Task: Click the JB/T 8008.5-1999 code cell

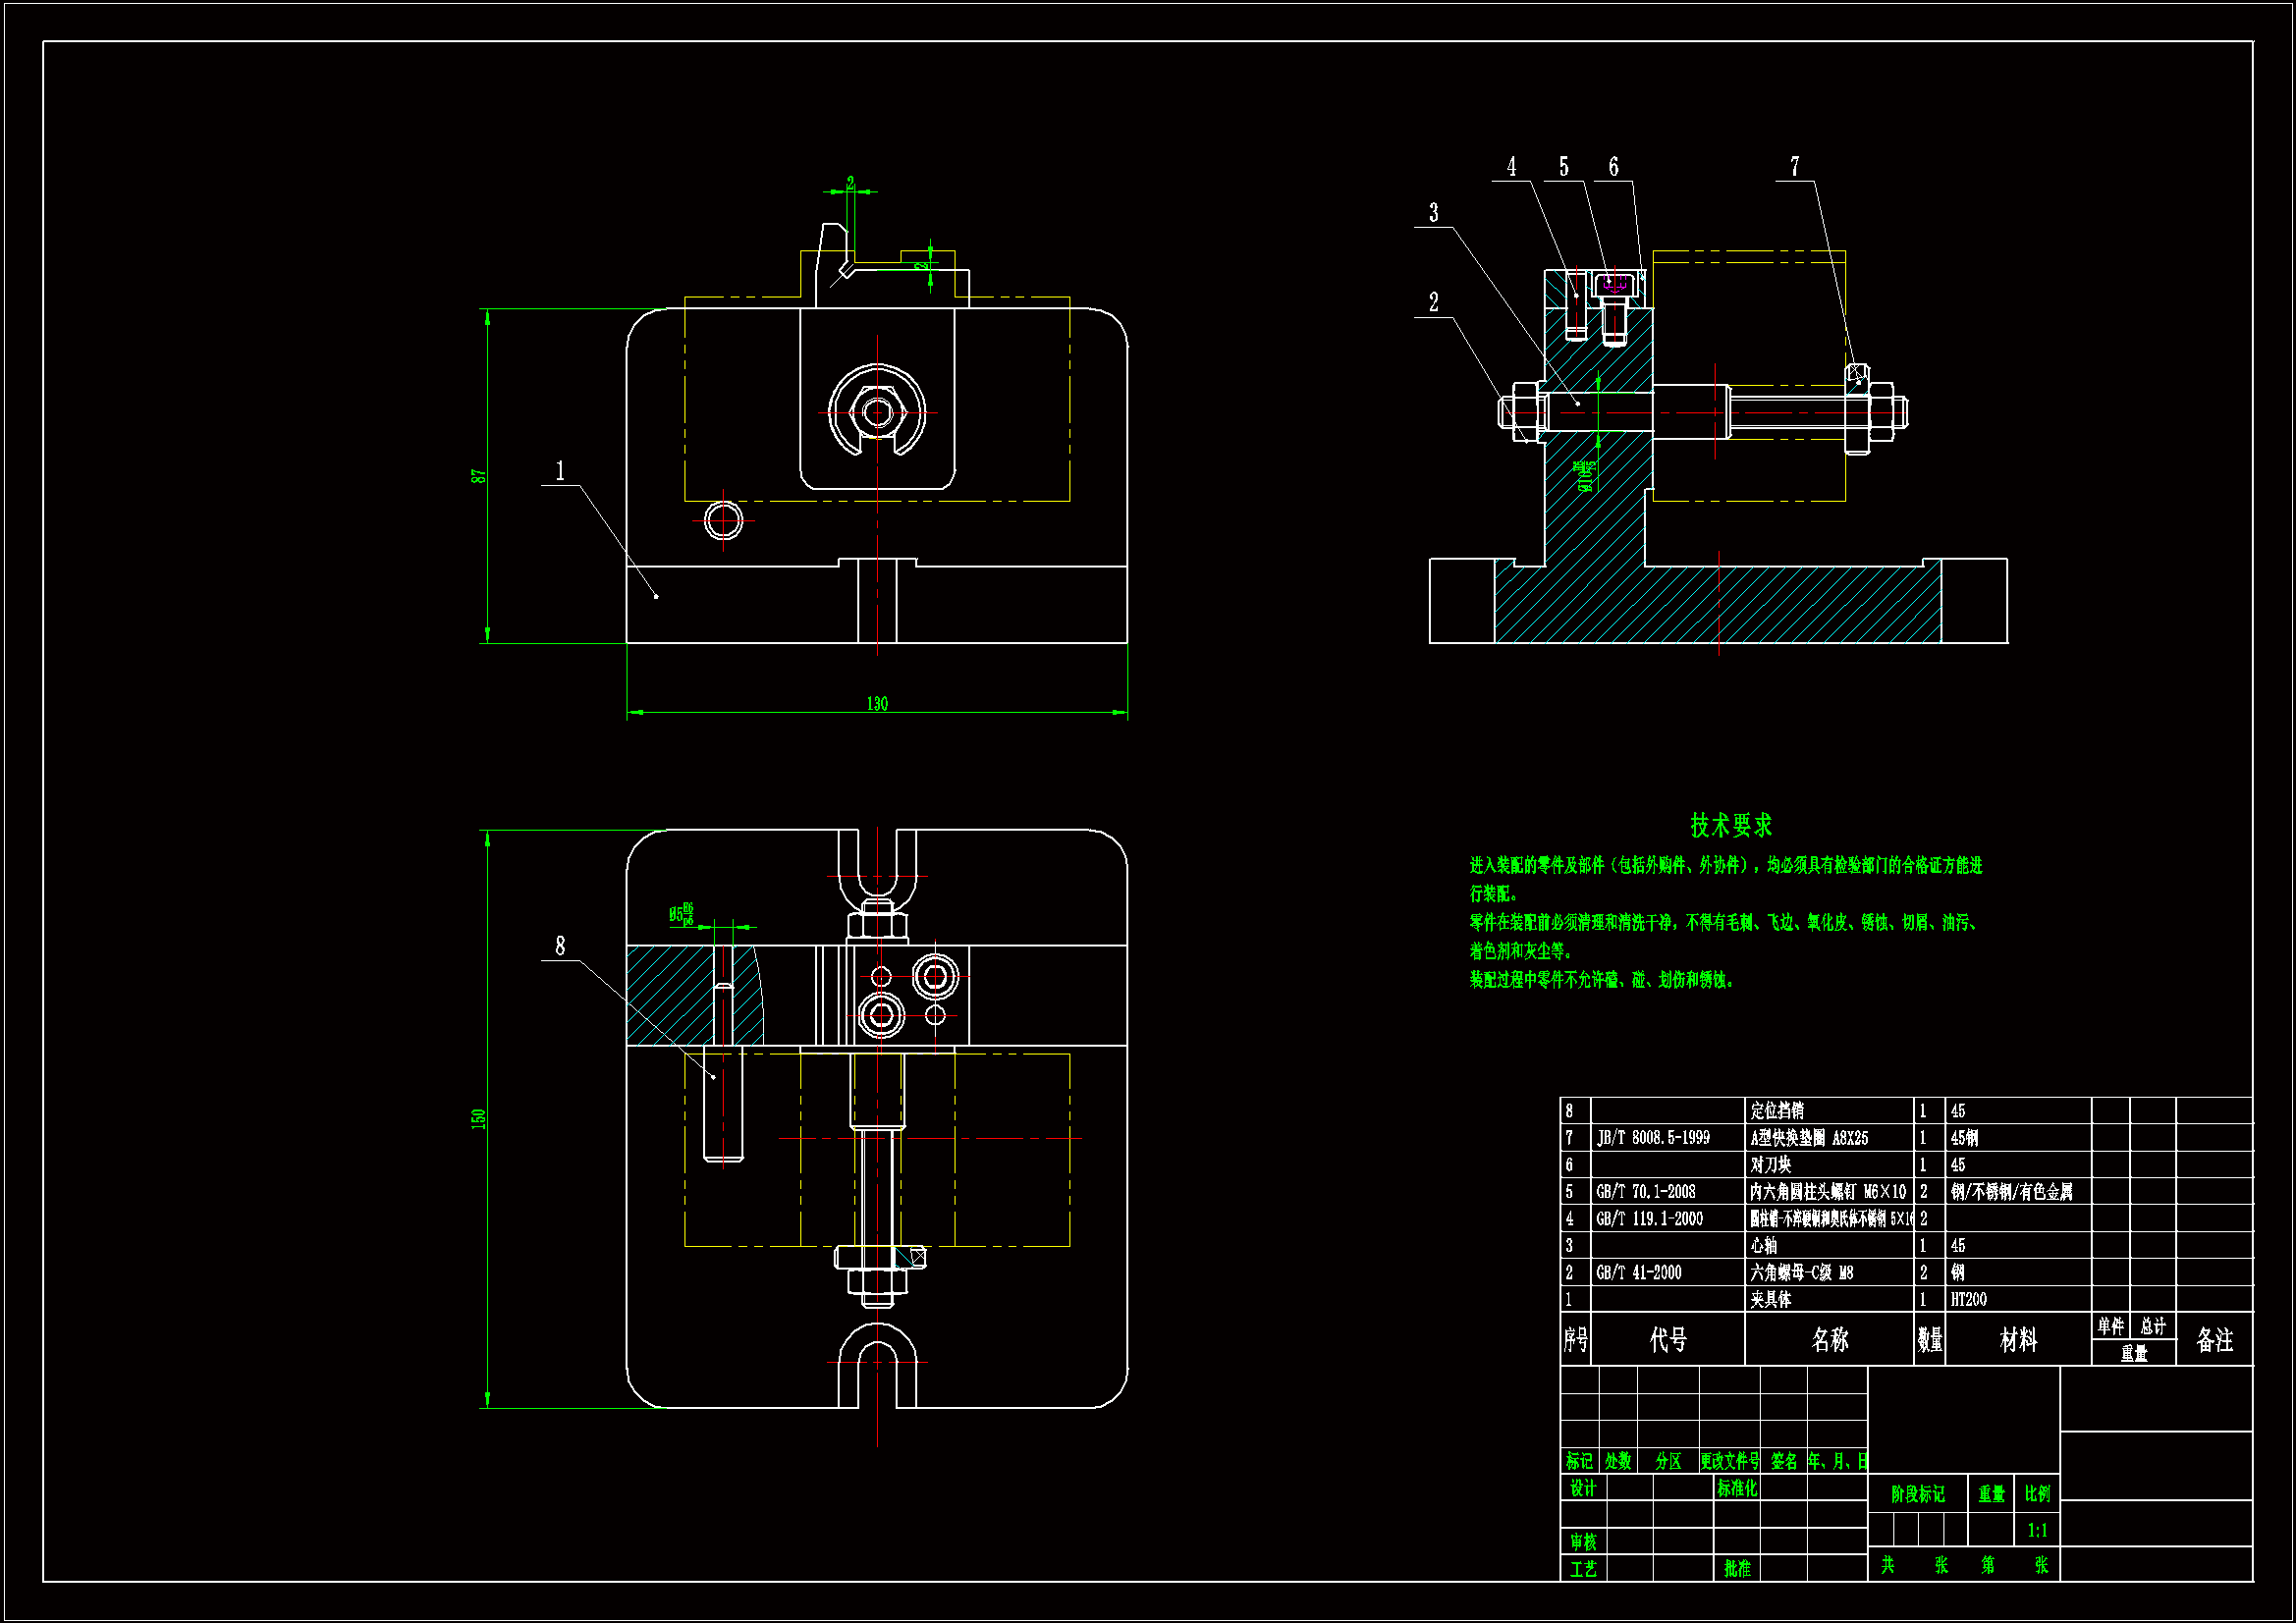Action: (1653, 1137)
